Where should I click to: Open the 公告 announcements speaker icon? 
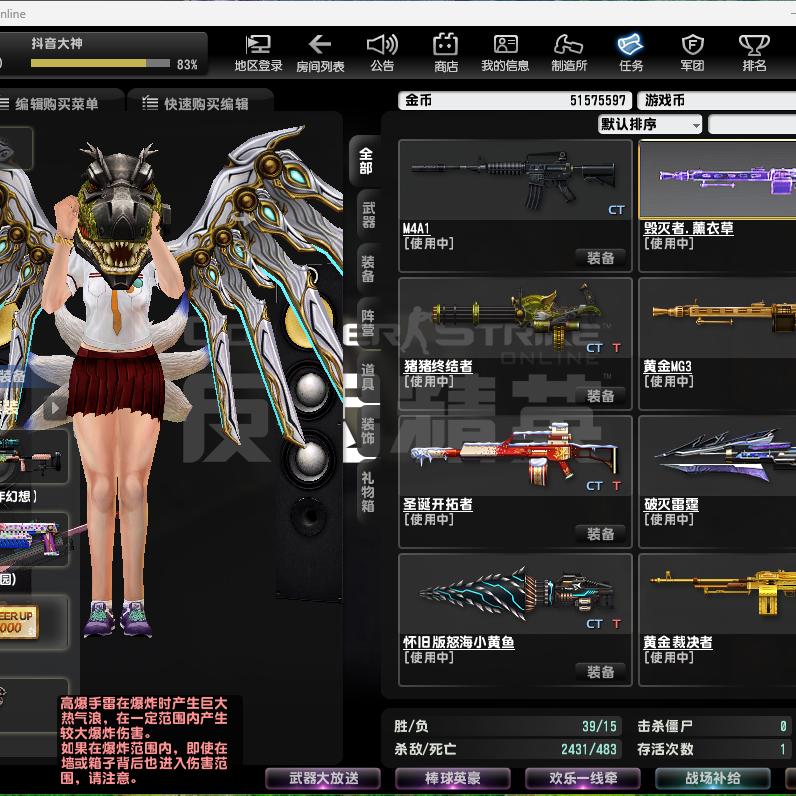pos(382,52)
